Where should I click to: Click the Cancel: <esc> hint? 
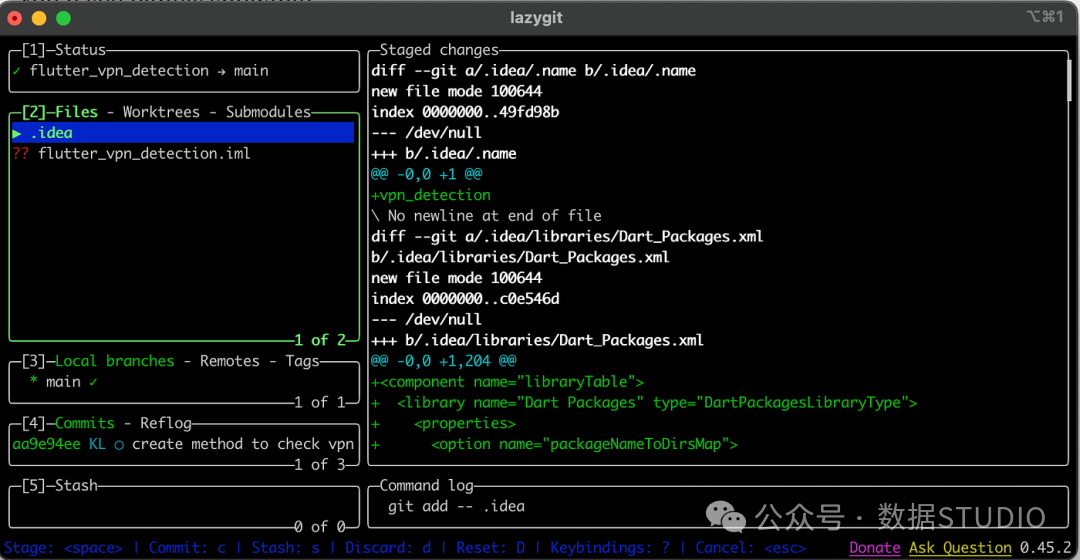click(x=751, y=548)
